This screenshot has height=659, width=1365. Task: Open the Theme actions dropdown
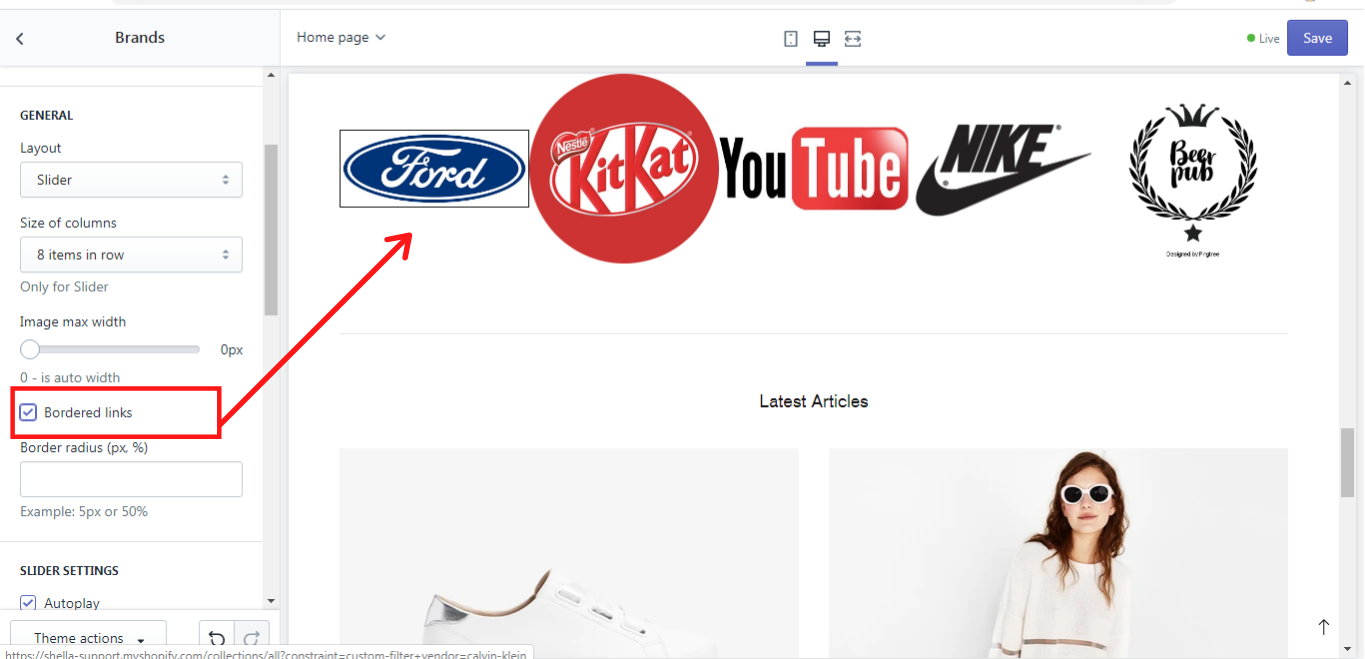(88, 638)
